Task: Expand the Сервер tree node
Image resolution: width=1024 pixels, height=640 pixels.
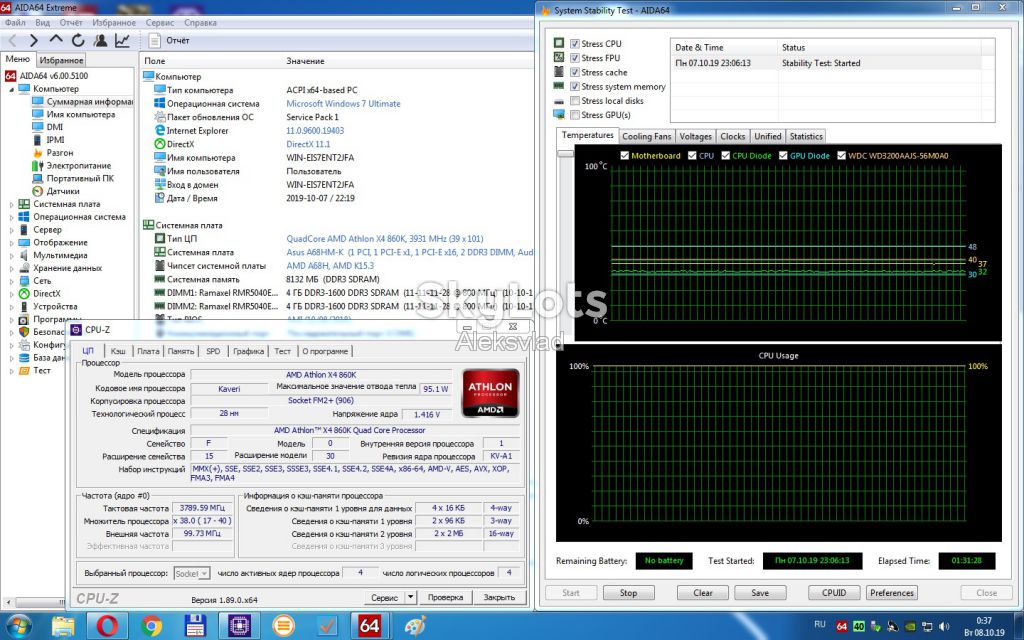Action: 11,230
